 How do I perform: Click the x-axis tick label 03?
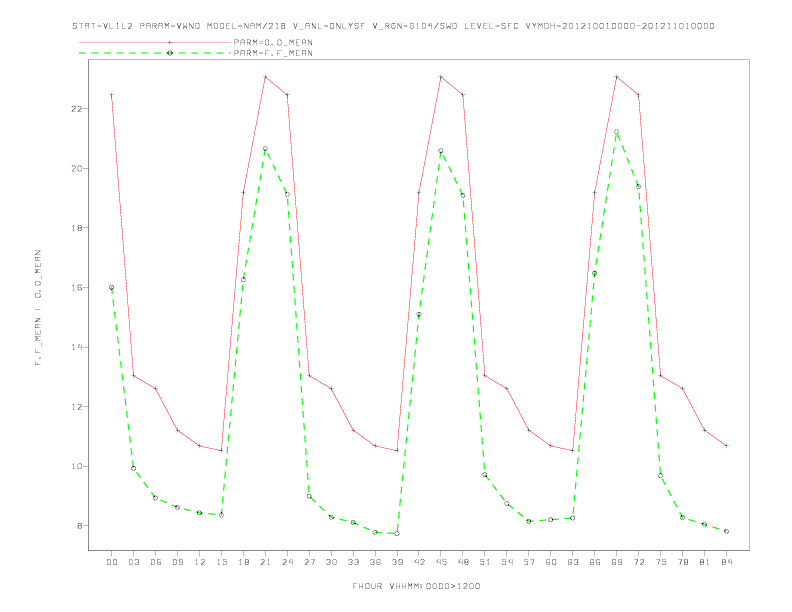(x=133, y=562)
